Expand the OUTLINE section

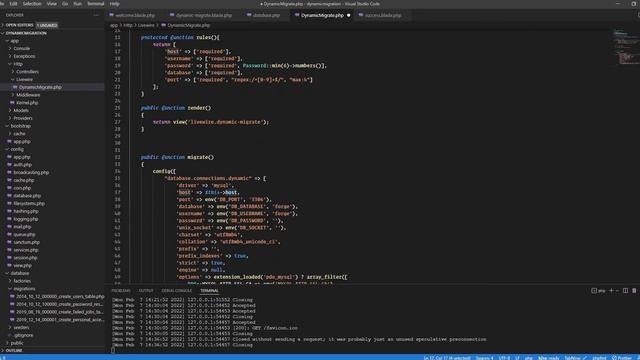[x=14, y=351]
